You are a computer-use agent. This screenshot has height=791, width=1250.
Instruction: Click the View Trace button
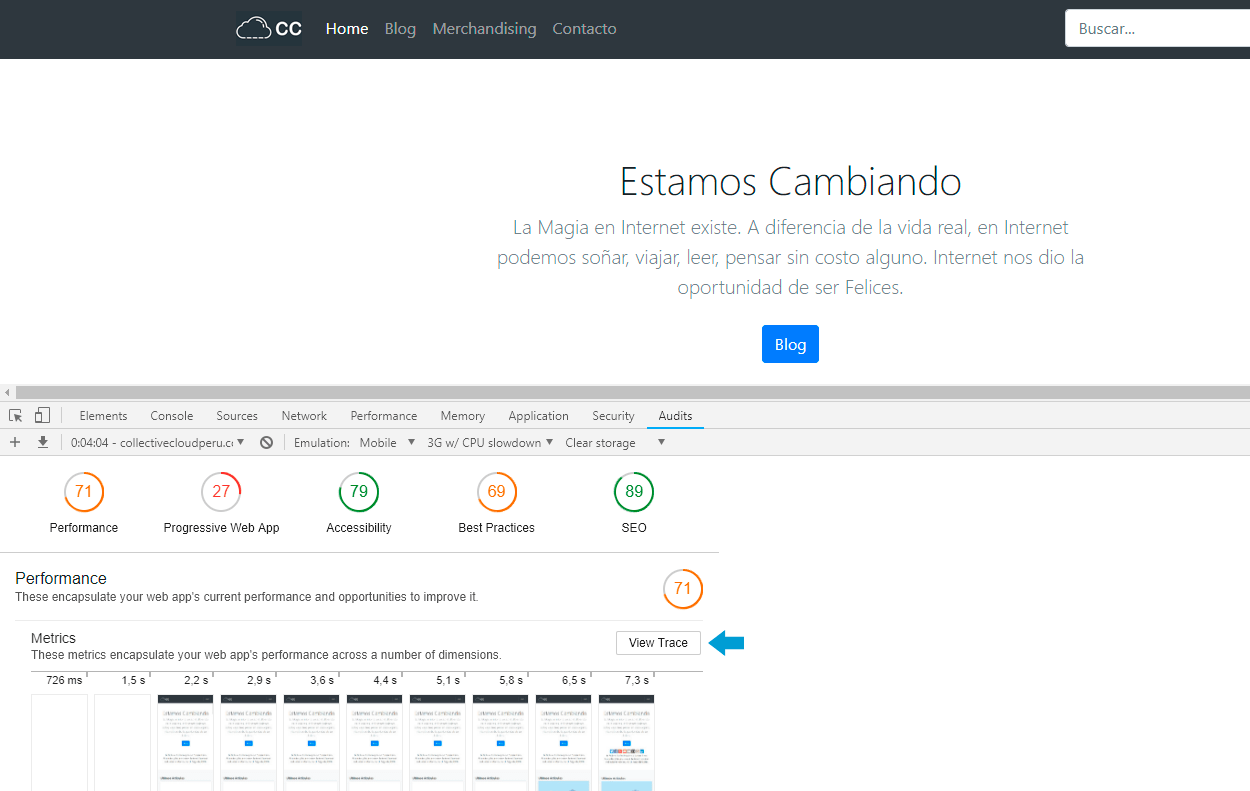coord(658,643)
